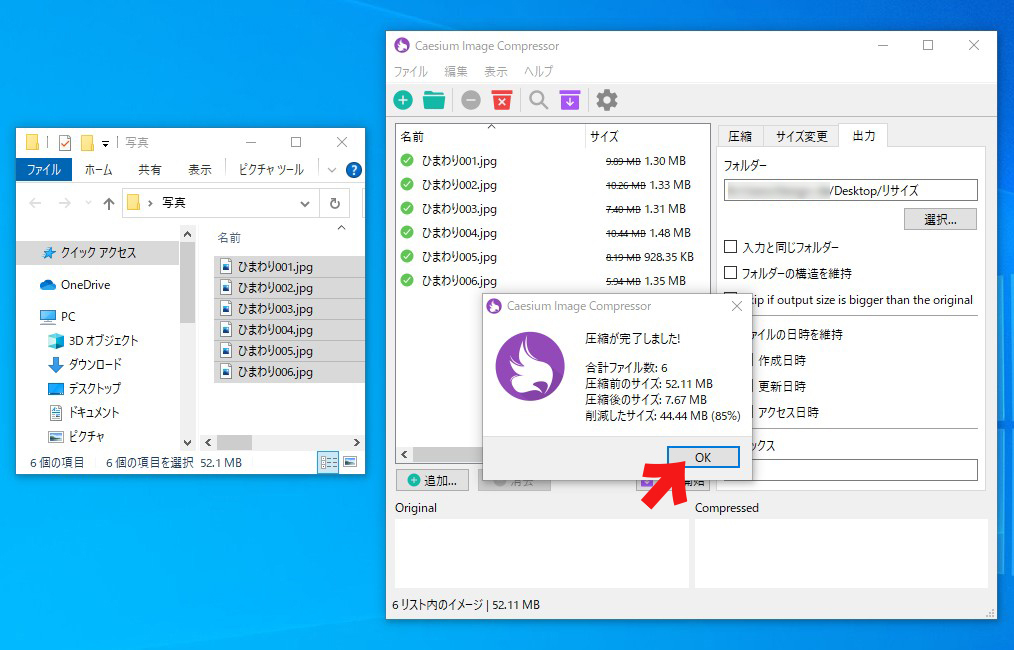Confirm the completion dialog with OK

click(703, 457)
